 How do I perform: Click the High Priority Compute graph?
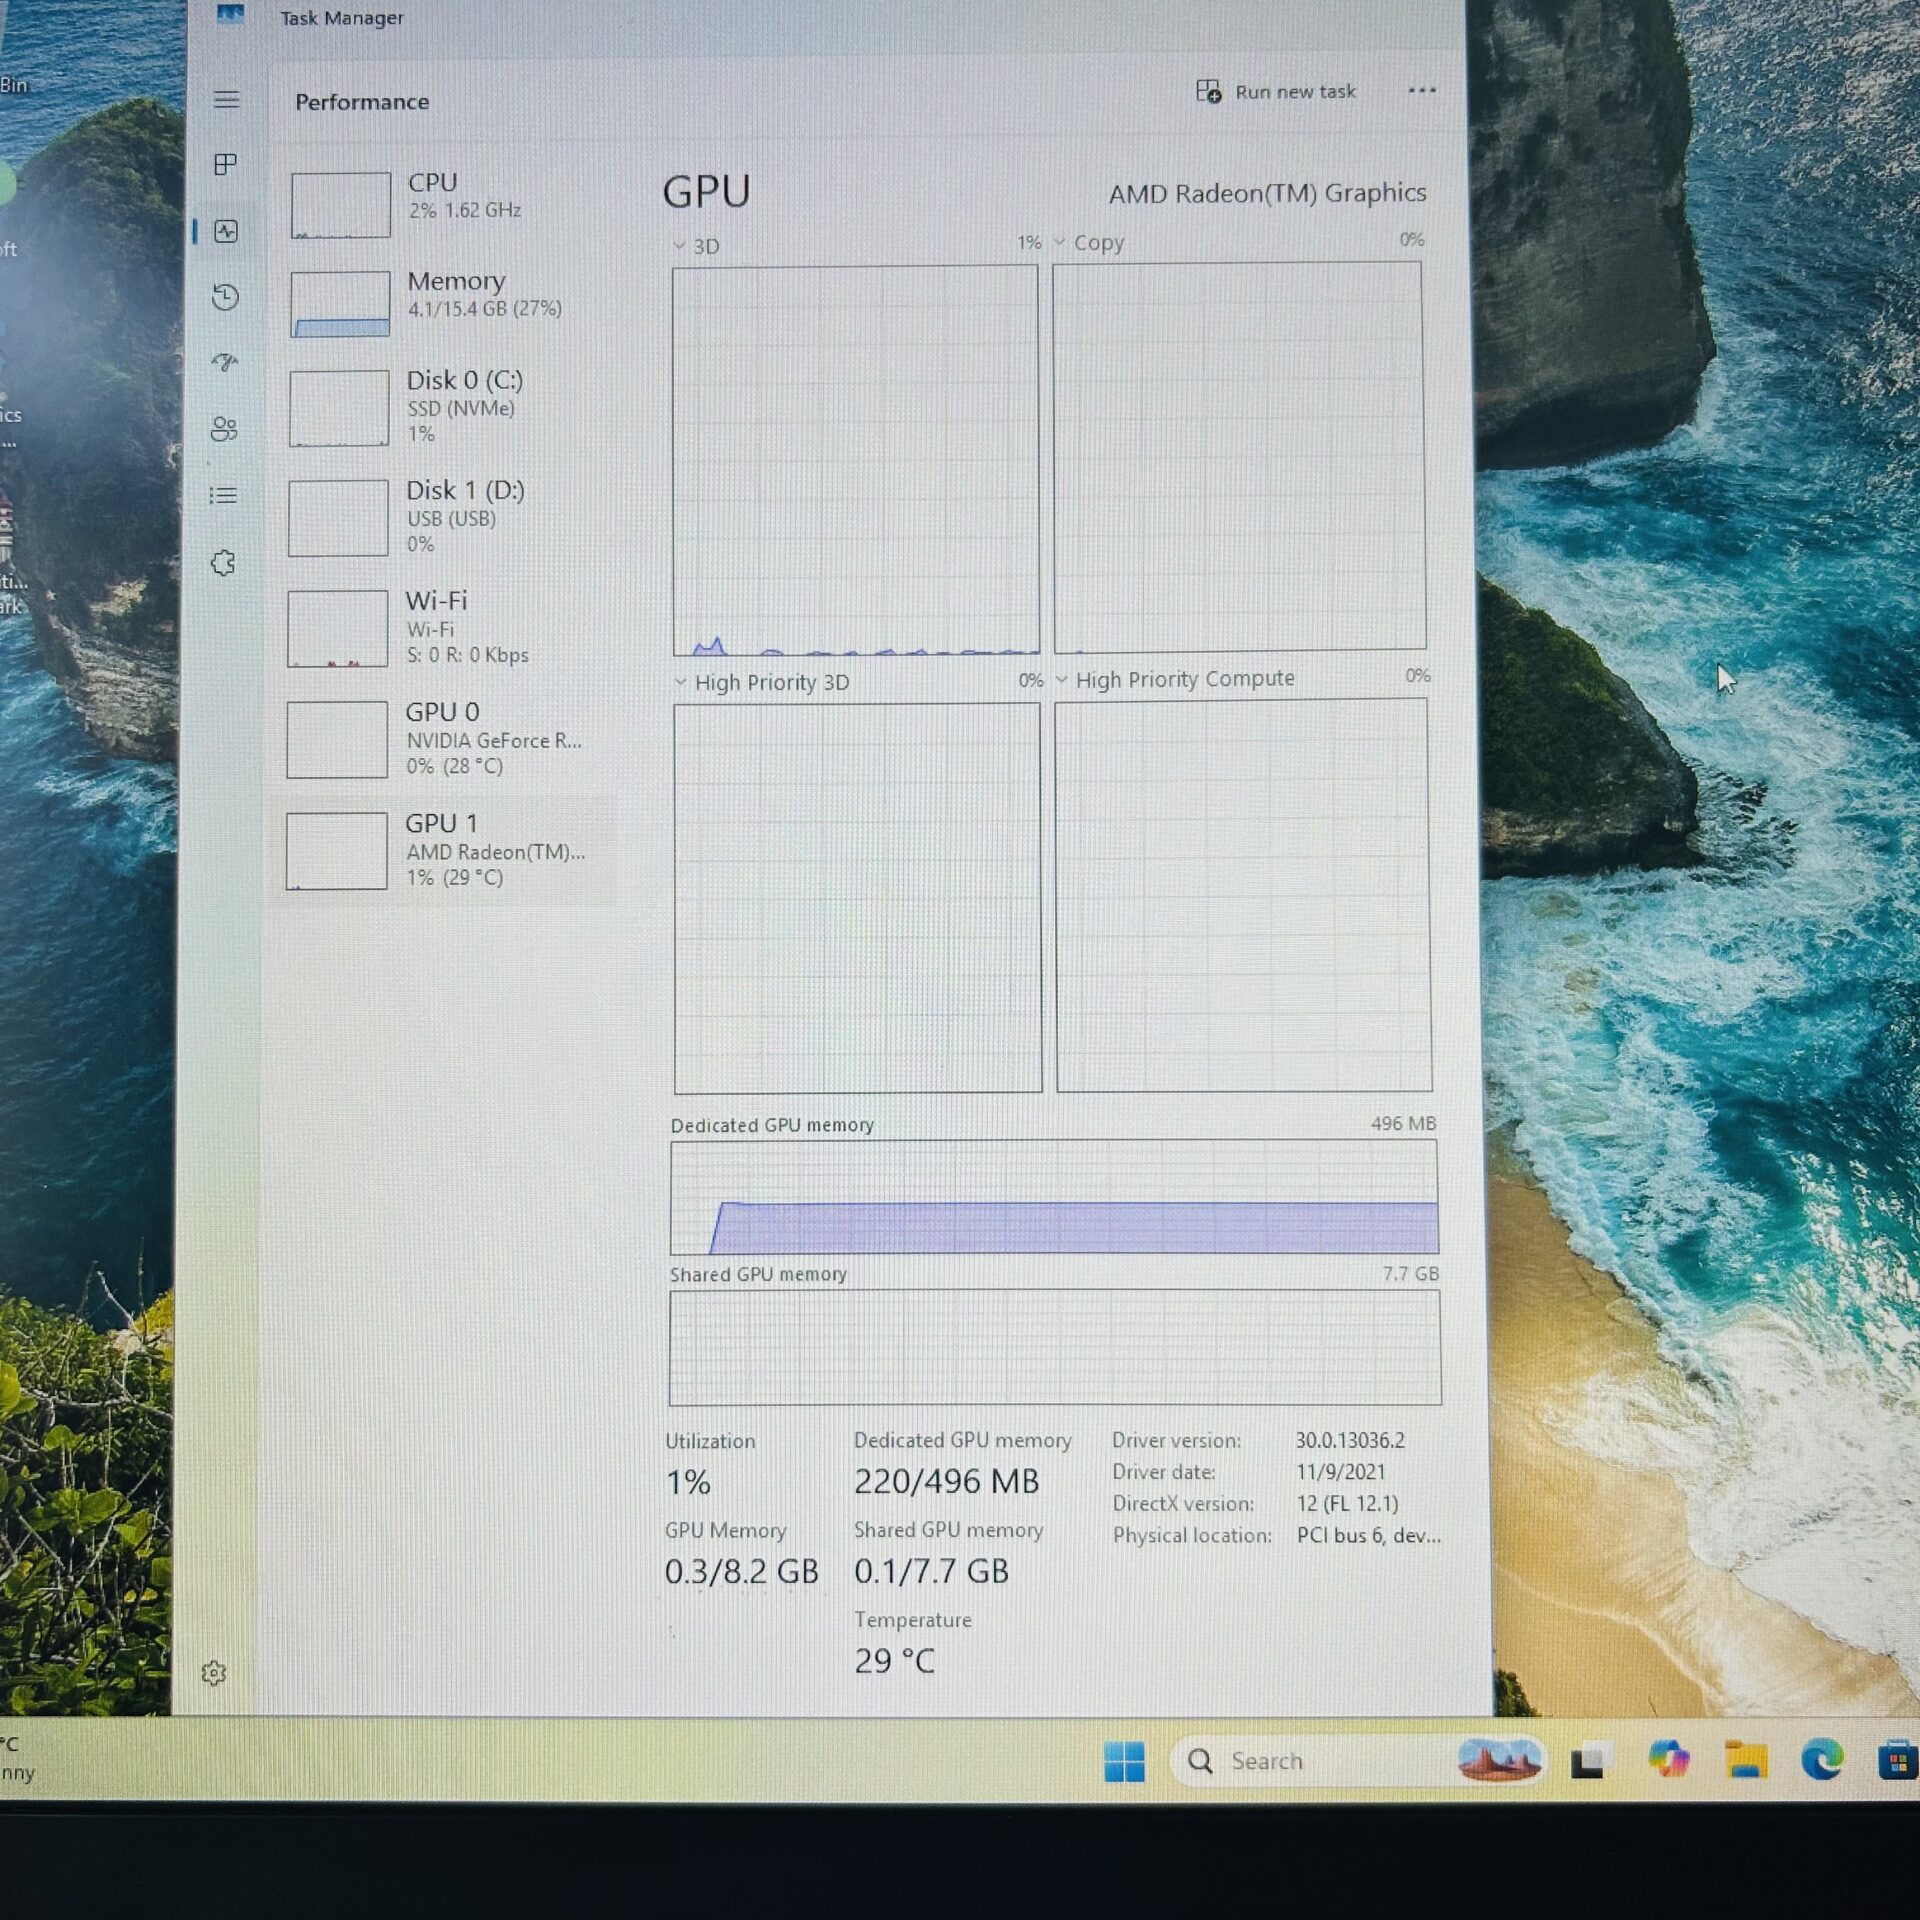click(x=1244, y=895)
